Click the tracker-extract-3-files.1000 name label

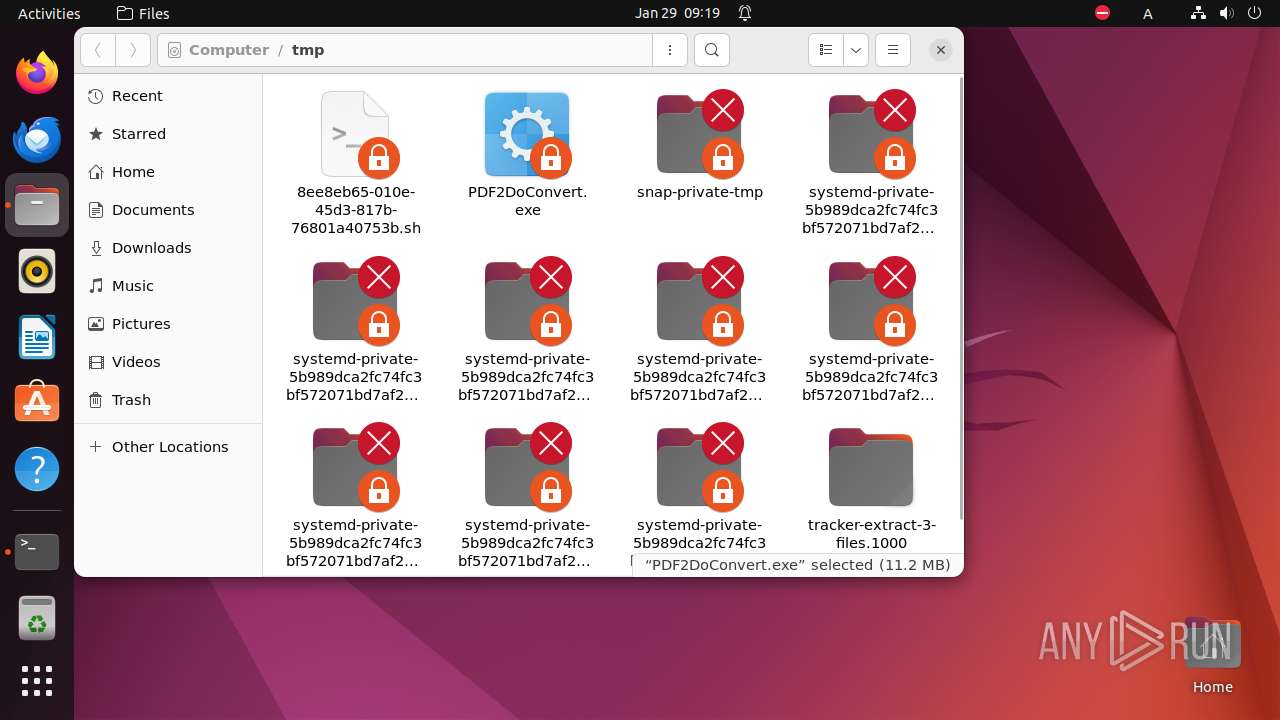point(871,534)
